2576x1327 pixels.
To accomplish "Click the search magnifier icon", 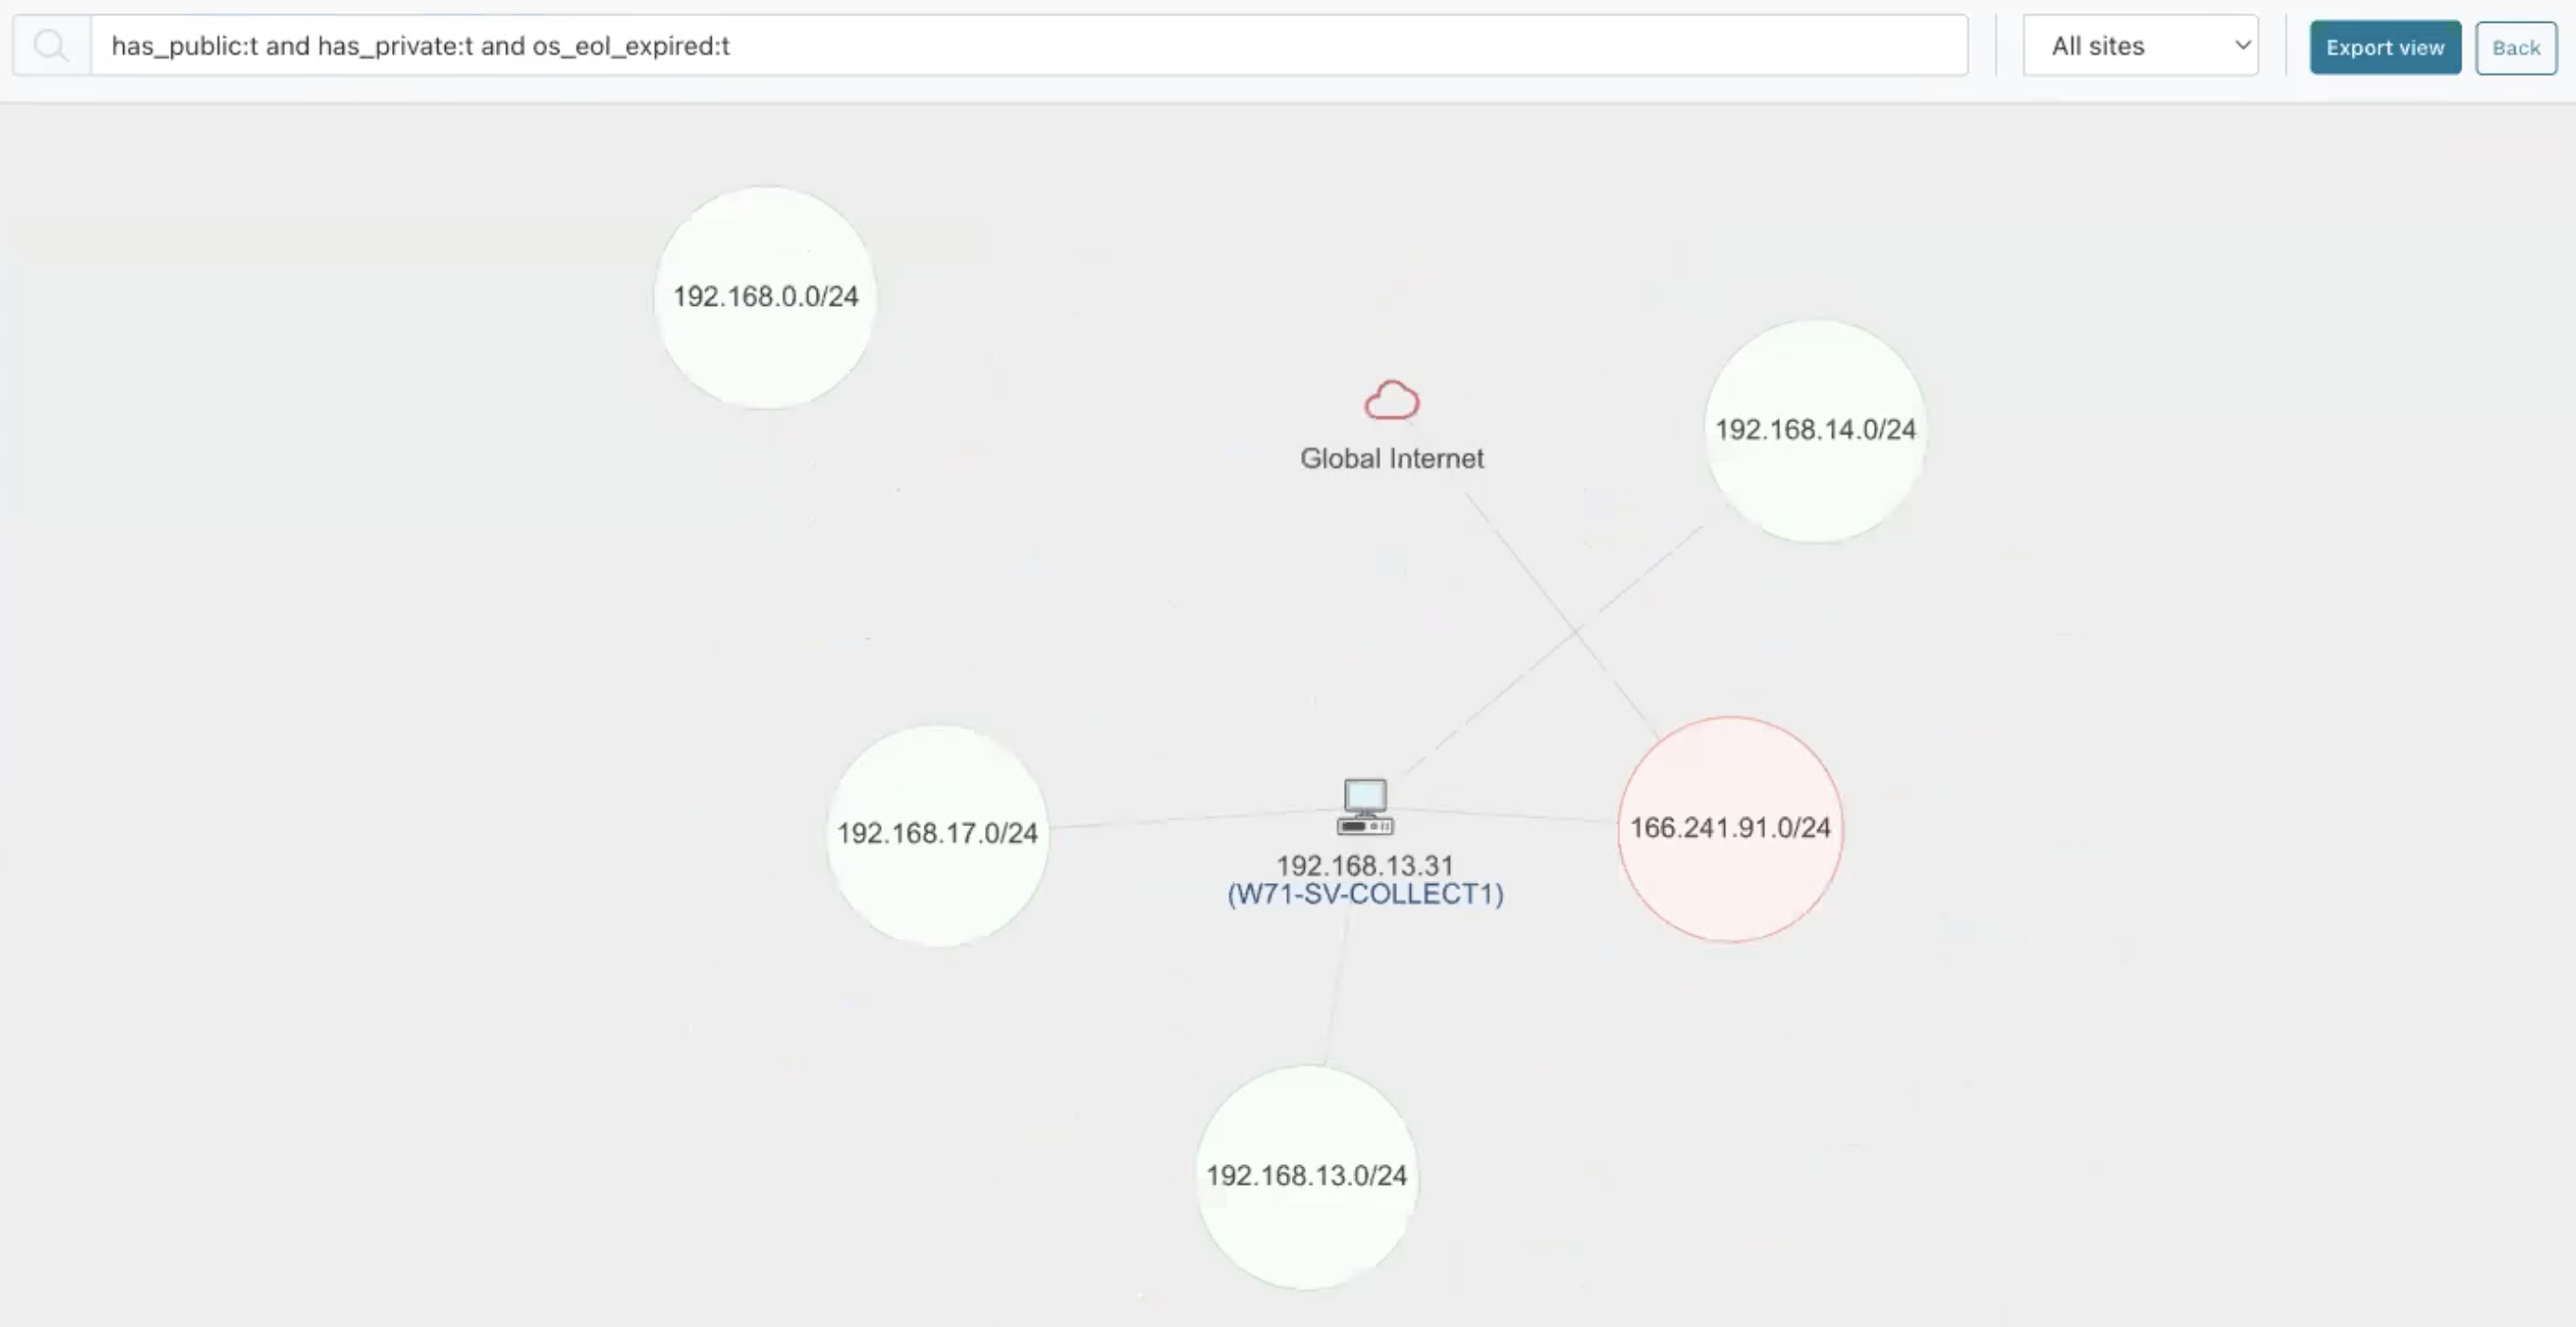I will coord(52,45).
